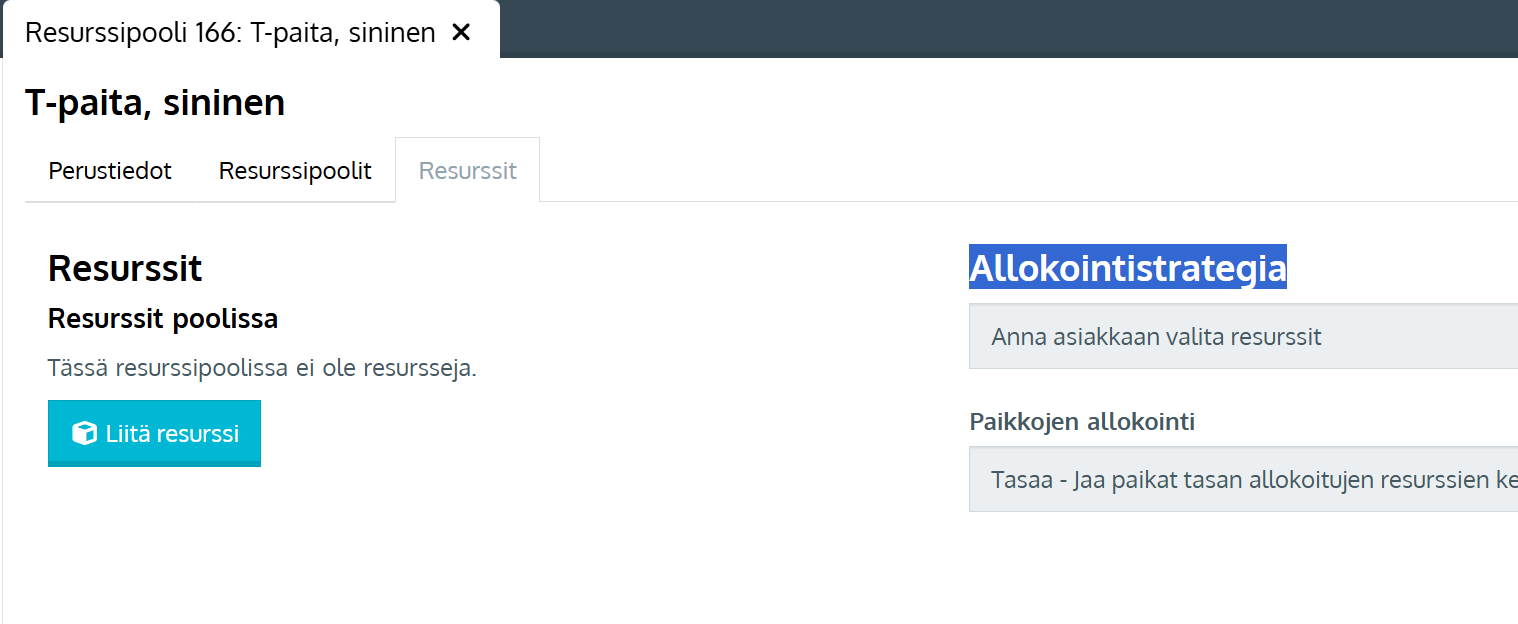This screenshot has height=624, width=1518.
Task: Activate the Resurssipooli 166: T-paita, sininen tab
Action: tap(230, 32)
